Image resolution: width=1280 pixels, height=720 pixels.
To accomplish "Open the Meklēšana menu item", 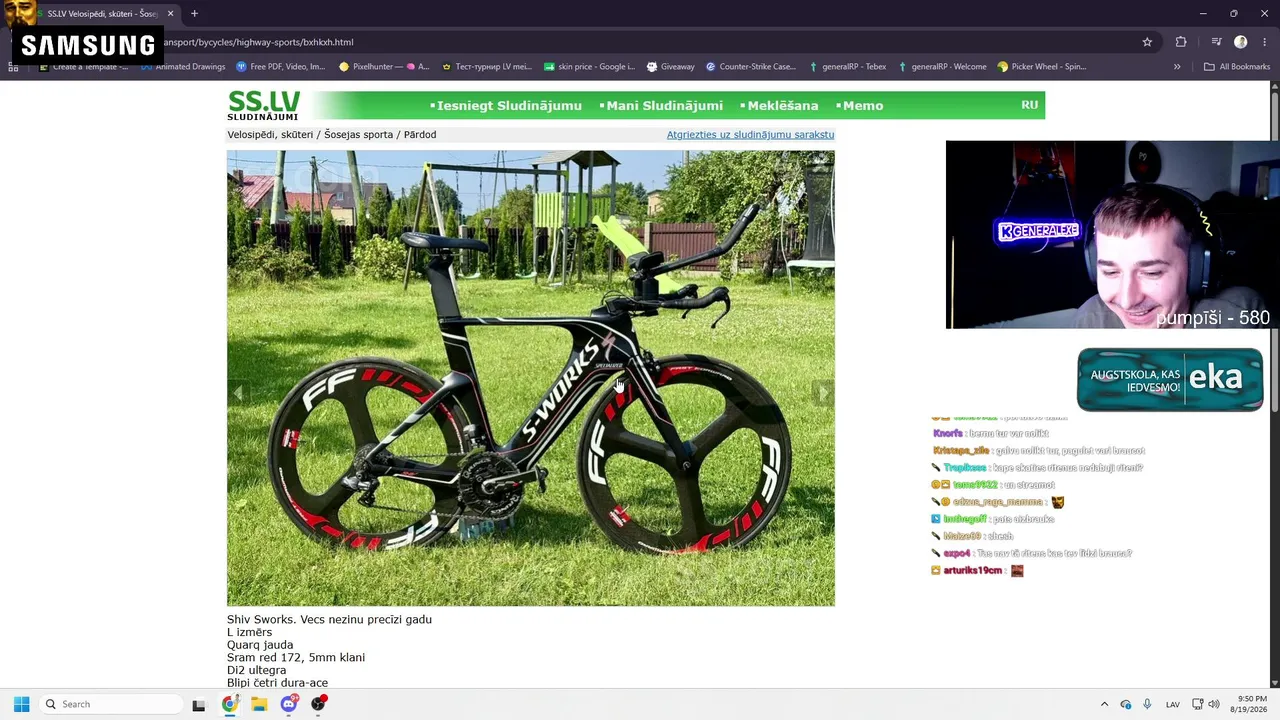I will (x=779, y=106).
